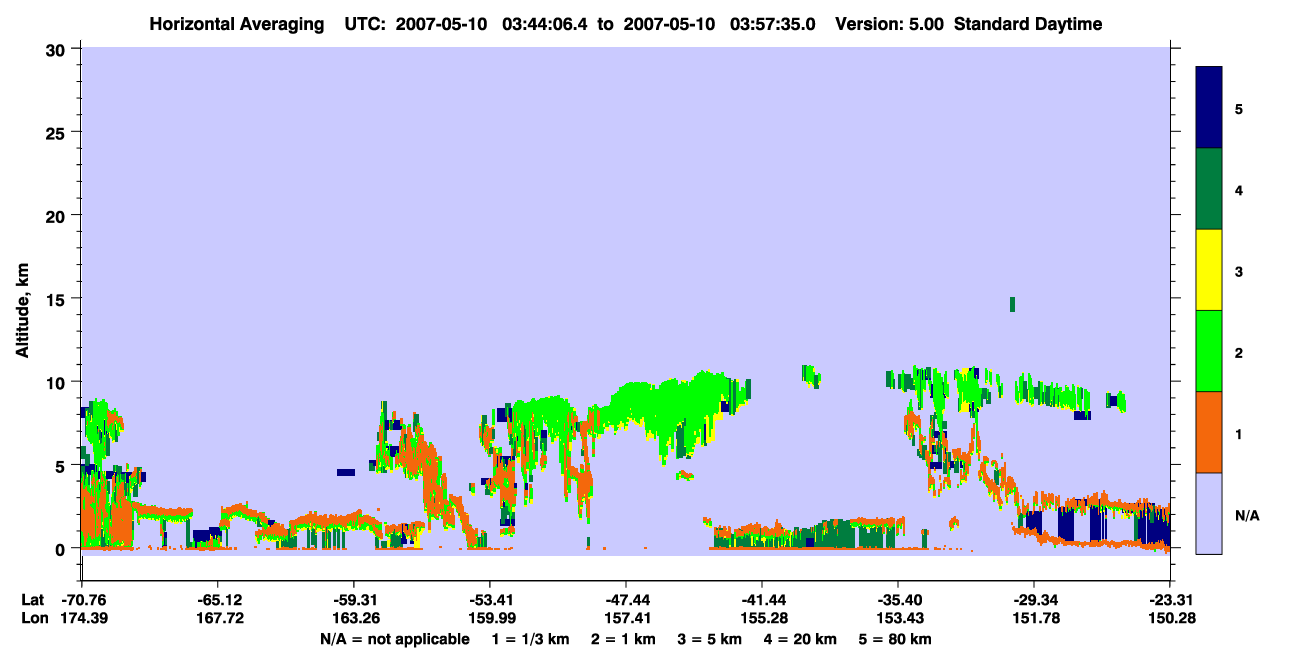
Task: Click the '4 = 20 km' legend entry
Action: [801, 639]
